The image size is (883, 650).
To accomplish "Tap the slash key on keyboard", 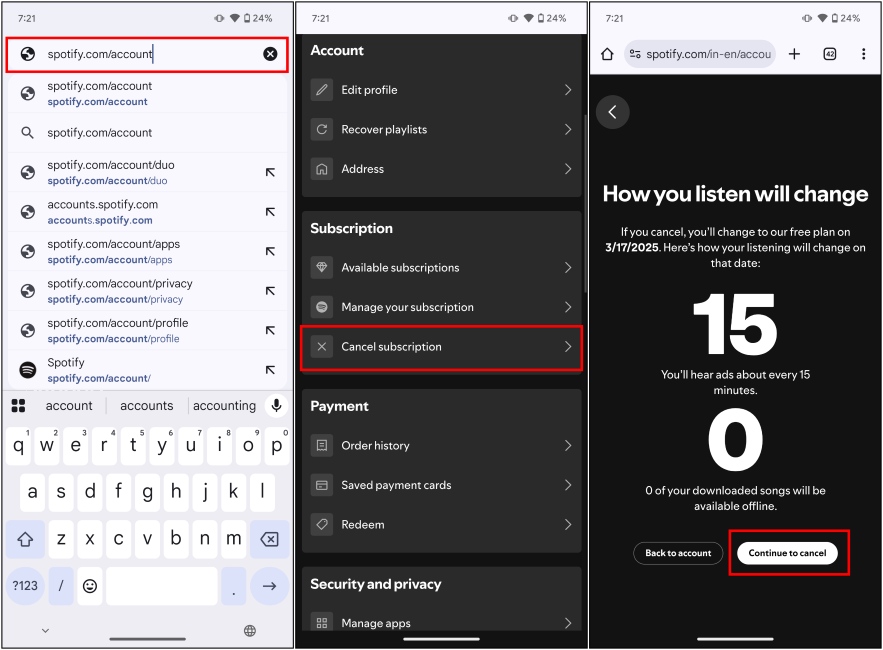I will 61,586.
